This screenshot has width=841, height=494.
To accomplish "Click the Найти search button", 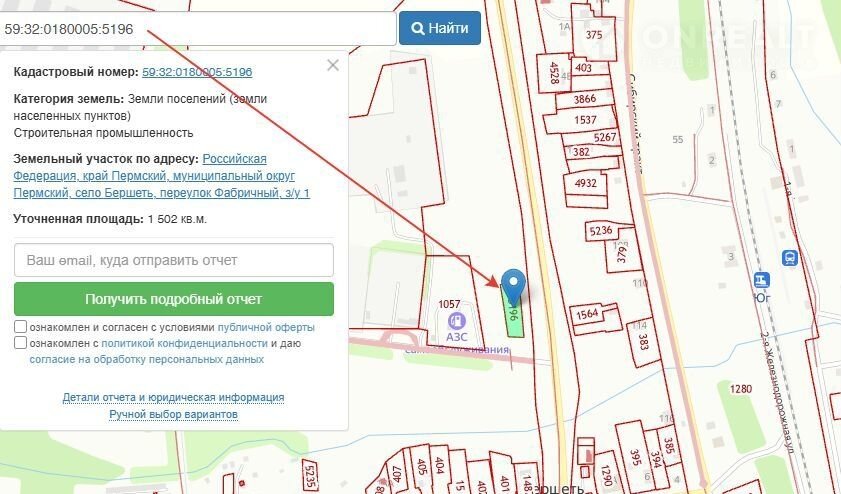I will point(440,28).
